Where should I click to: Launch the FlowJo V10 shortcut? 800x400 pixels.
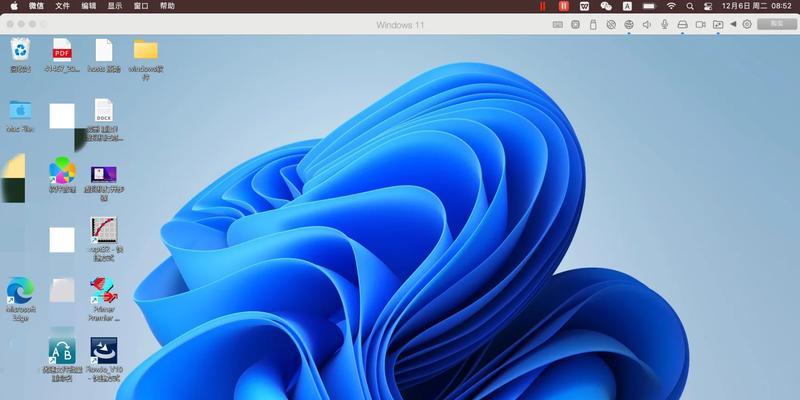[104, 359]
